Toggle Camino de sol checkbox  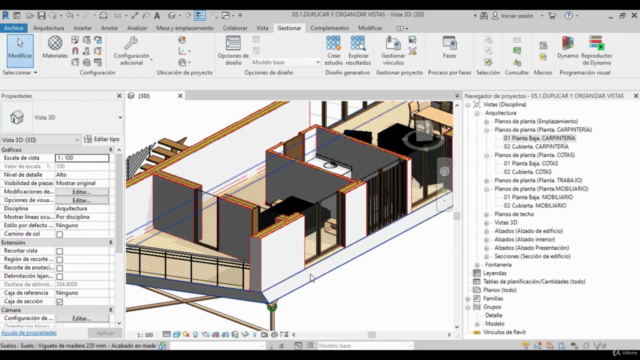60,234
